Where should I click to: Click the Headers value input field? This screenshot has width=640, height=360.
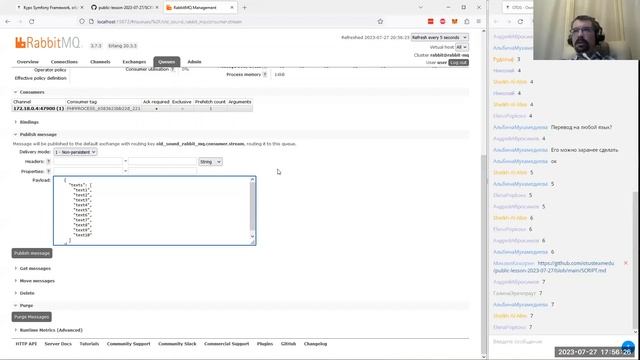(162, 162)
